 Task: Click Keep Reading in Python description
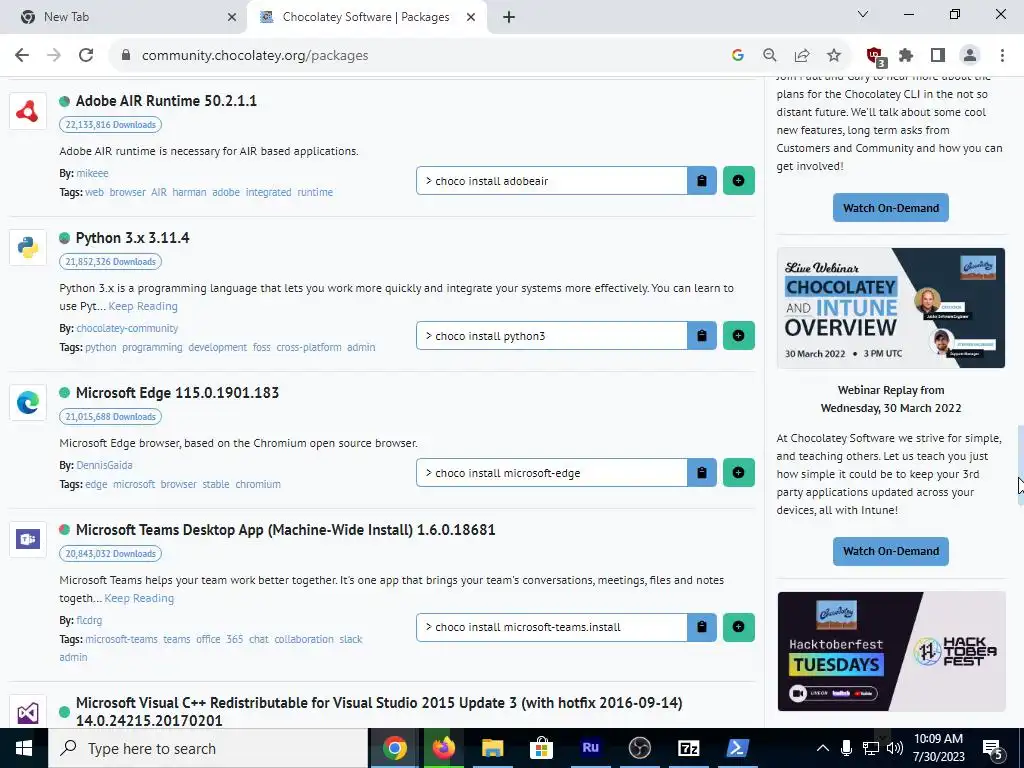pos(143,306)
